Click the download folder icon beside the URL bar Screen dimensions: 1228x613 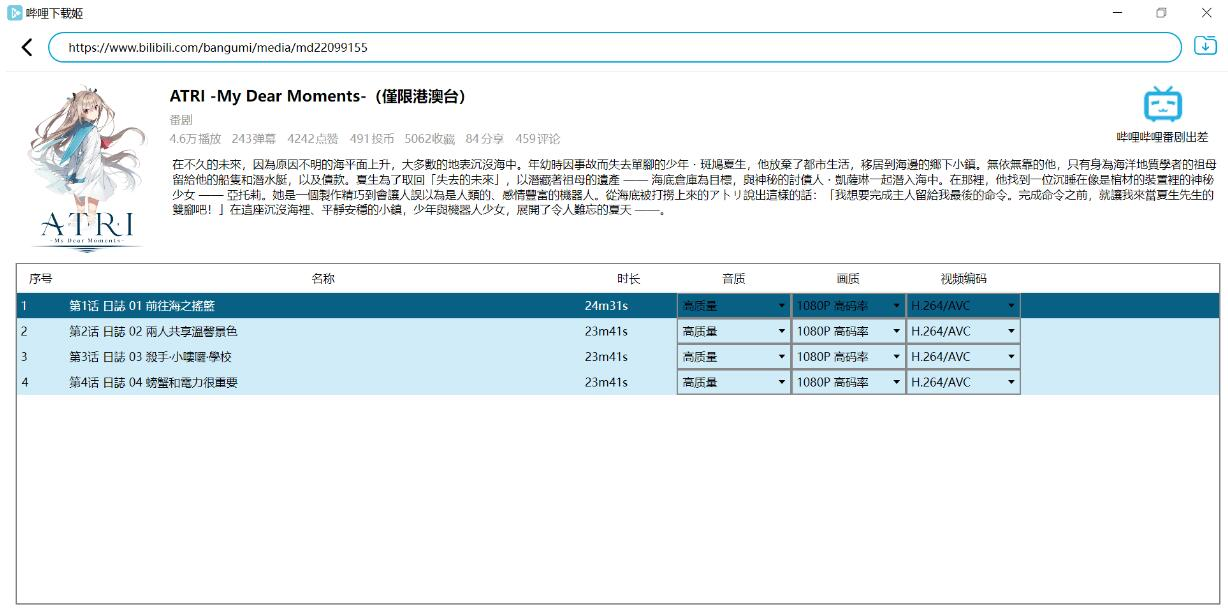pos(1207,46)
